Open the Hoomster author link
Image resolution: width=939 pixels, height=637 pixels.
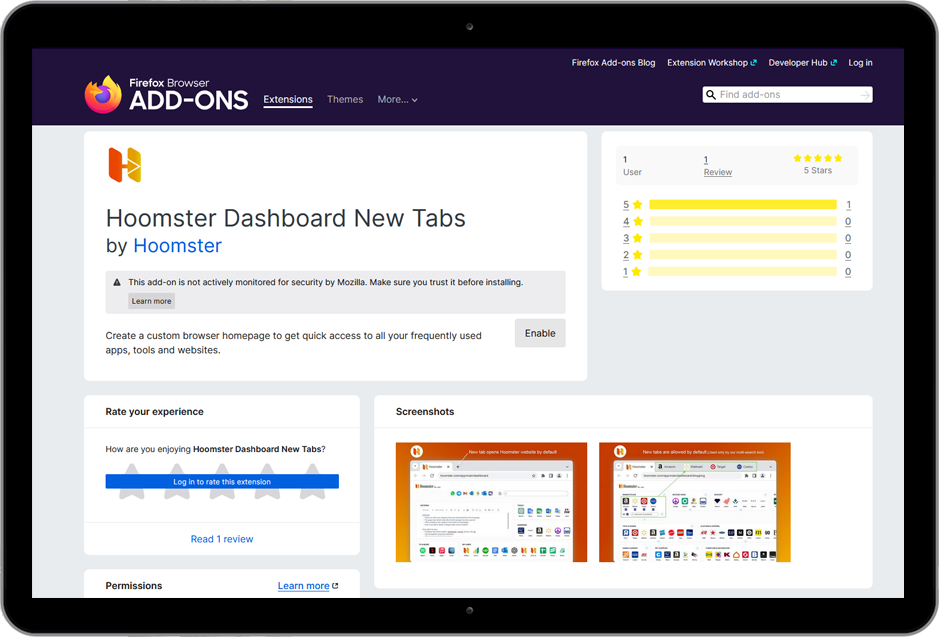coord(177,245)
